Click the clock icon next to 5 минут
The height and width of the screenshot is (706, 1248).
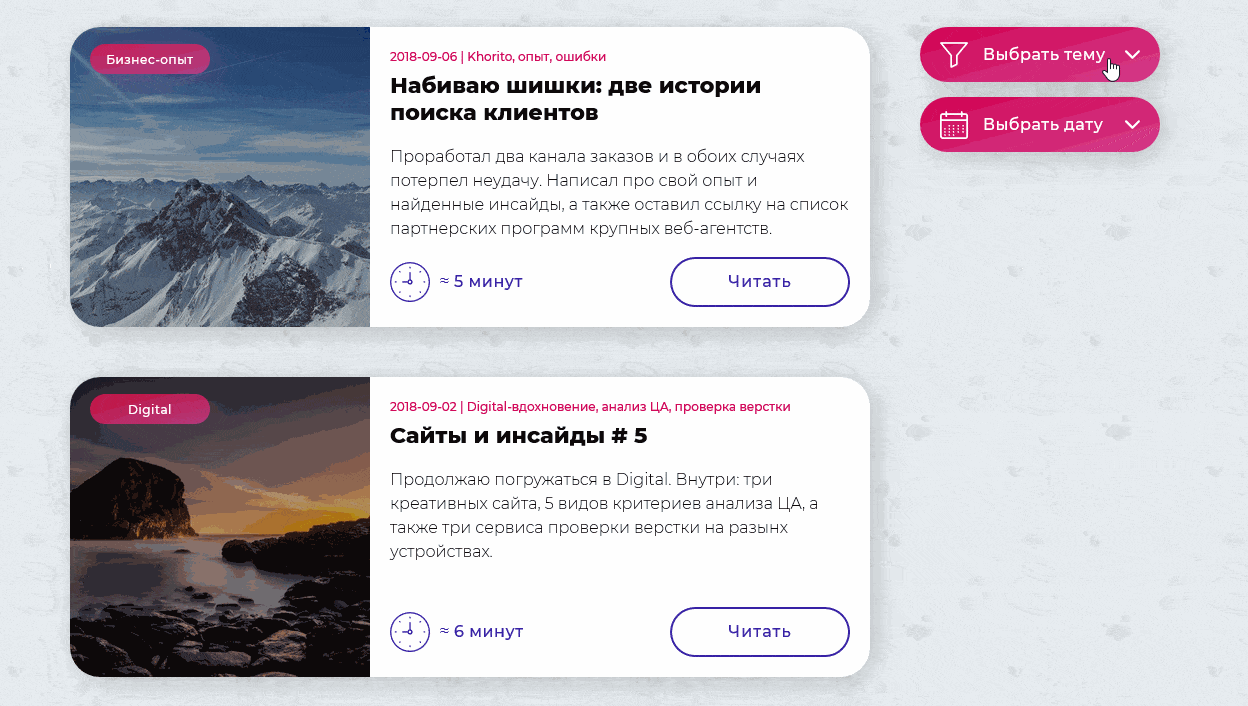(x=409, y=282)
